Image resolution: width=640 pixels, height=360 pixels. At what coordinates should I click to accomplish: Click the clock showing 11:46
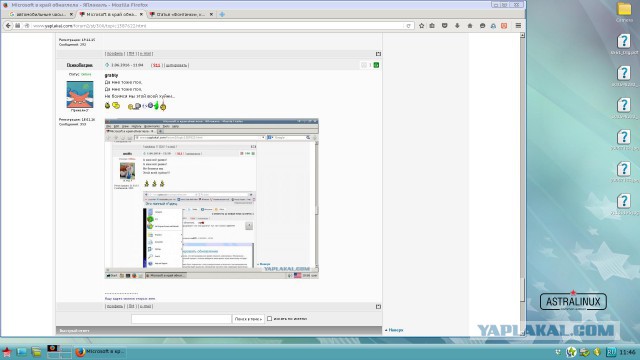point(628,352)
